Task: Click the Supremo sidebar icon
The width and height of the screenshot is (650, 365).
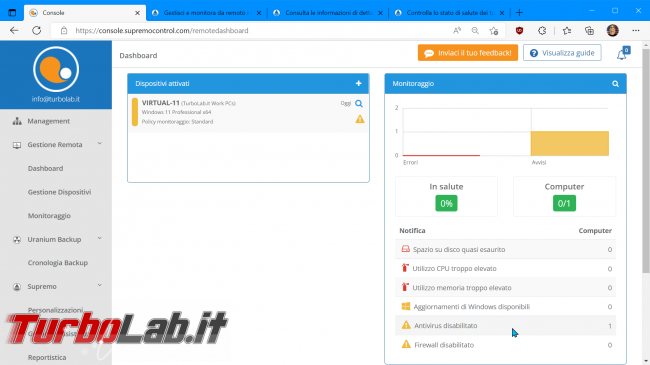Action: [17, 287]
